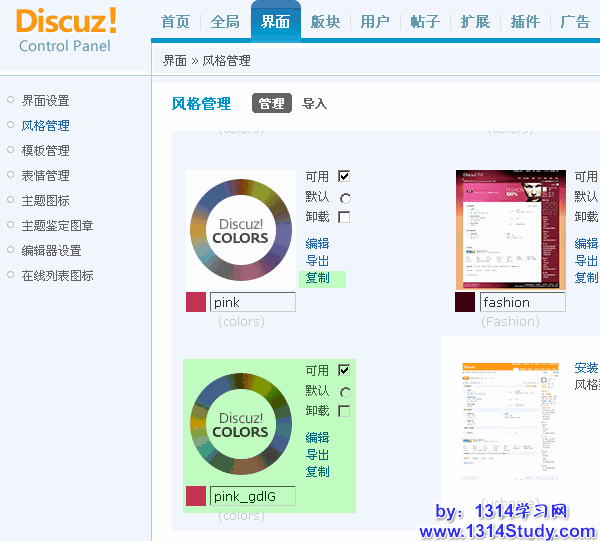The width and height of the screenshot is (600, 541).
Task: Click the 导出 link for the pink_gdlG style
Action: (x=318, y=455)
